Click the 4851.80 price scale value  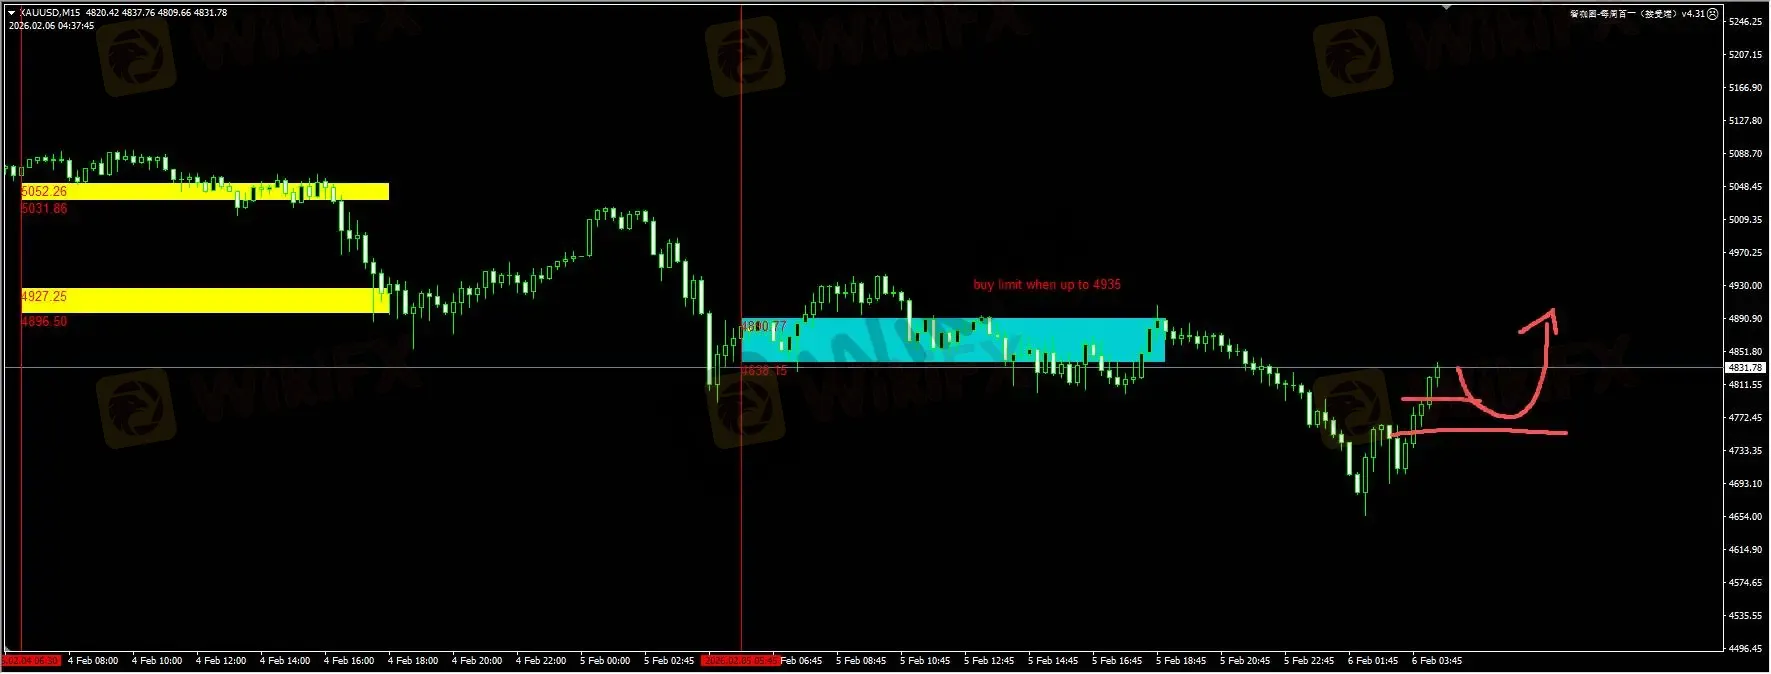1745,352
